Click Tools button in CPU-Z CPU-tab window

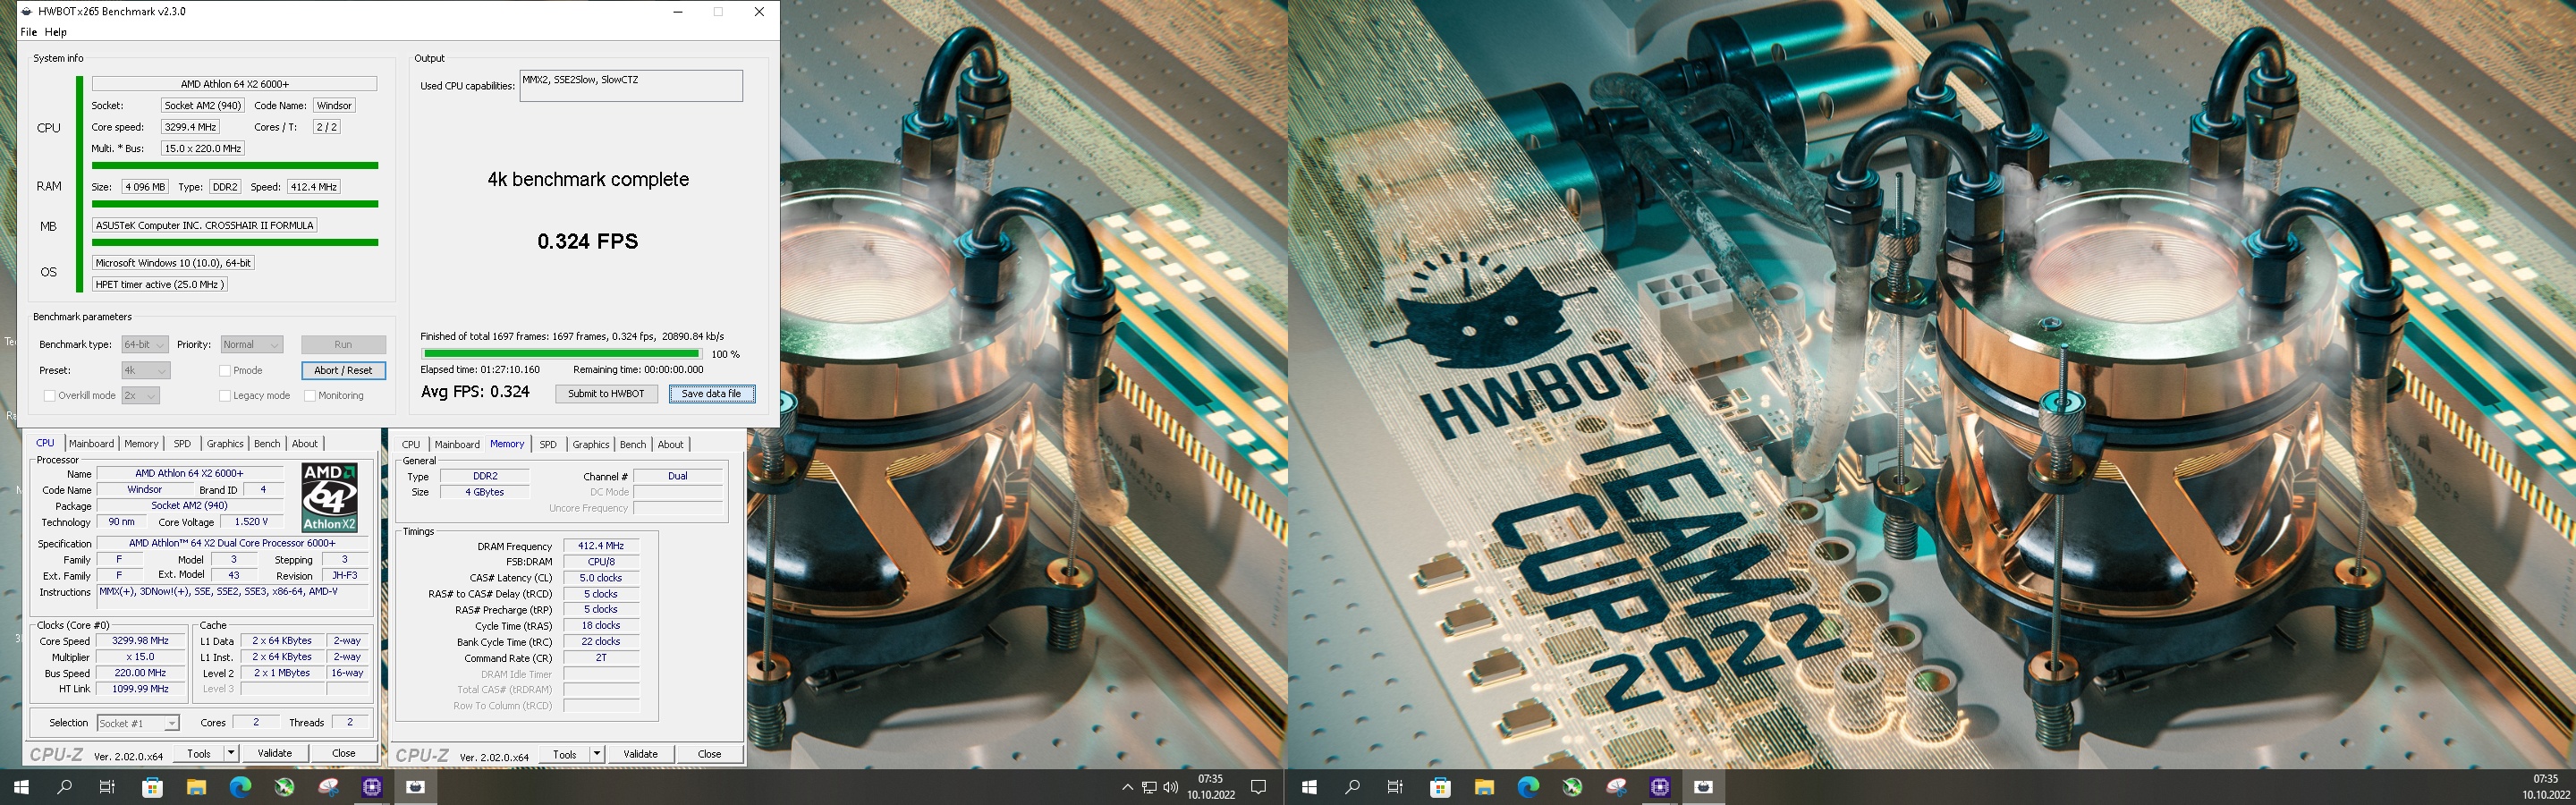point(199,753)
